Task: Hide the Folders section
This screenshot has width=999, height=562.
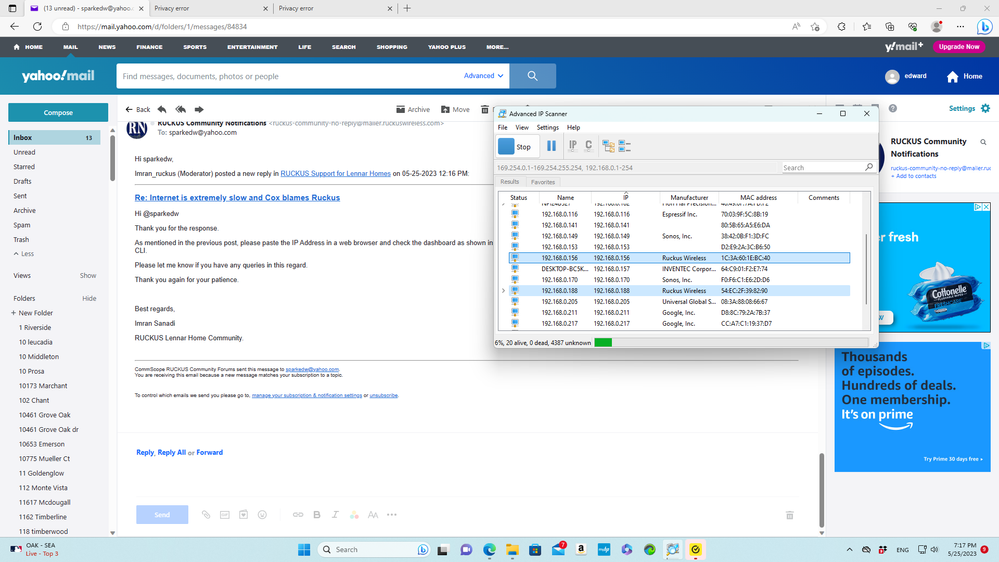Action: tap(89, 298)
